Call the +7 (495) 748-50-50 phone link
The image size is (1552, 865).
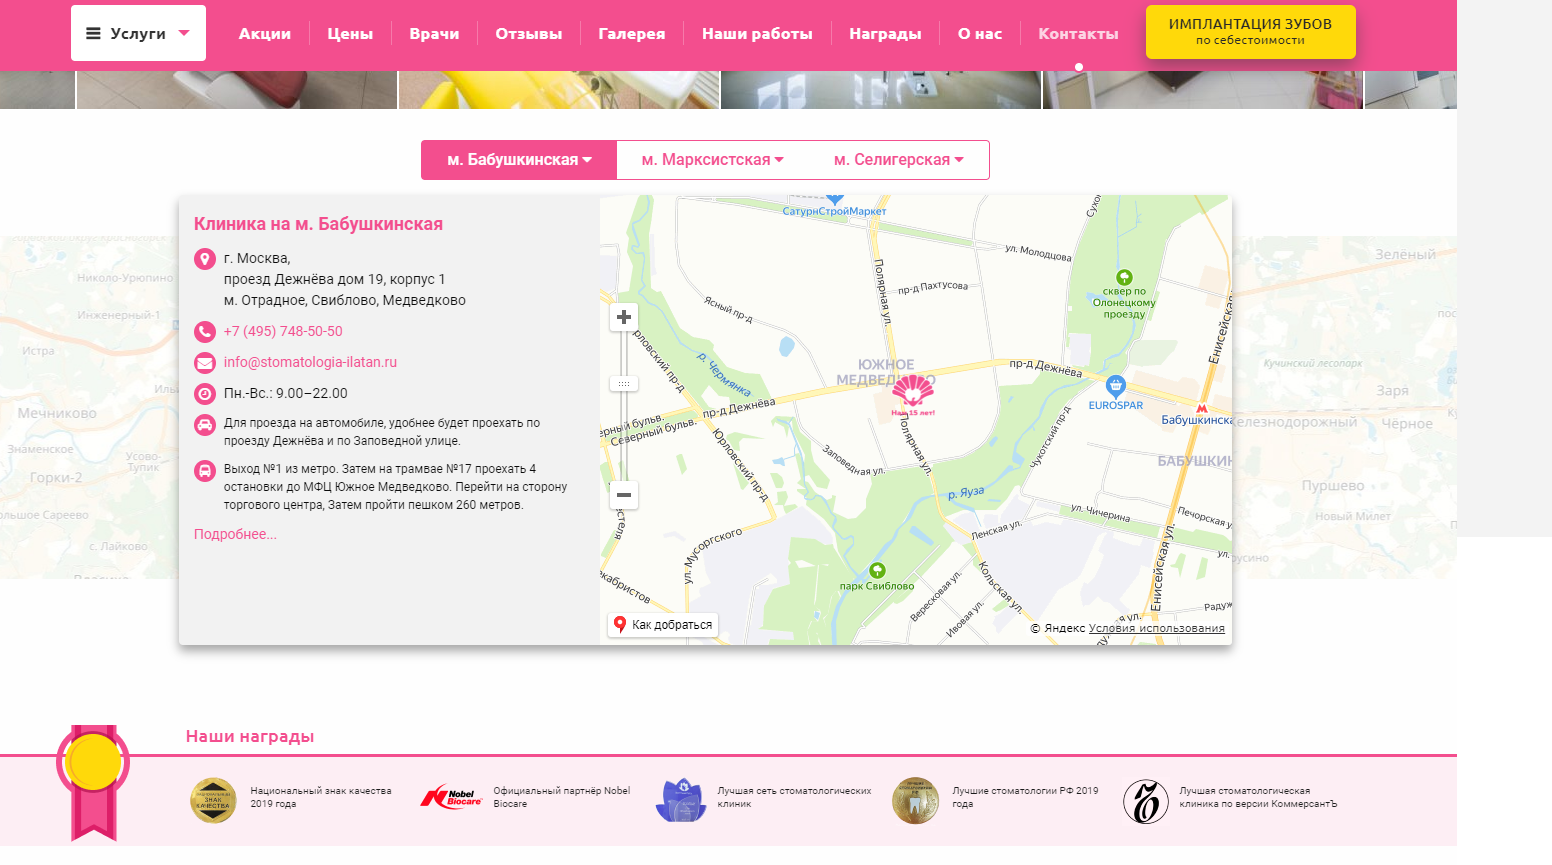(x=283, y=331)
